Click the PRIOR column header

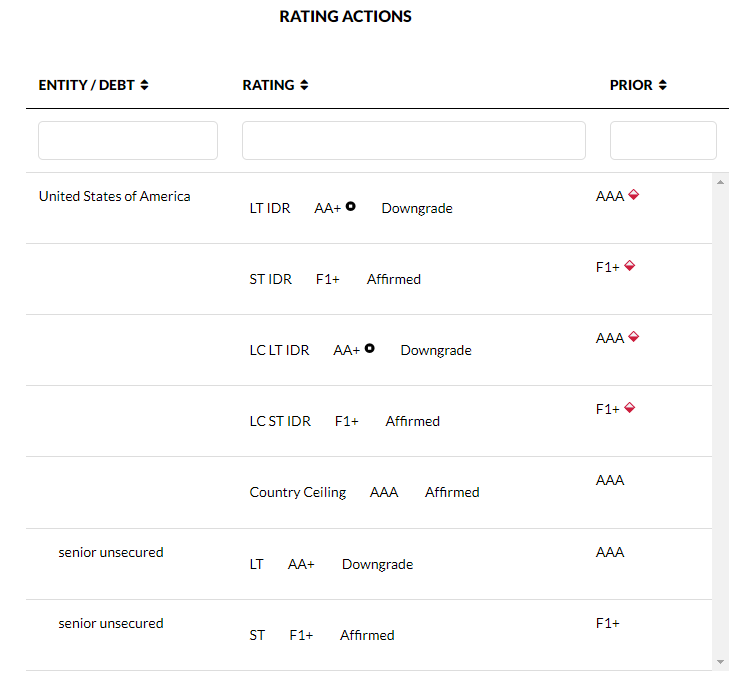(x=631, y=85)
